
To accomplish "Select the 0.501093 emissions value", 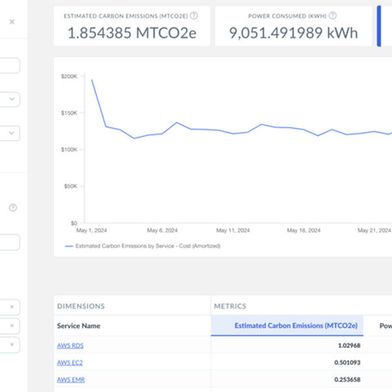I will click(347, 363).
